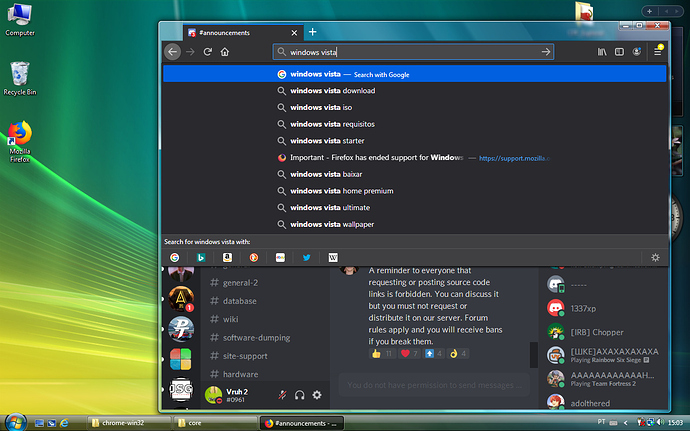
Task: Toggle Discord headphones deafen
Action: tap(300, 395)
